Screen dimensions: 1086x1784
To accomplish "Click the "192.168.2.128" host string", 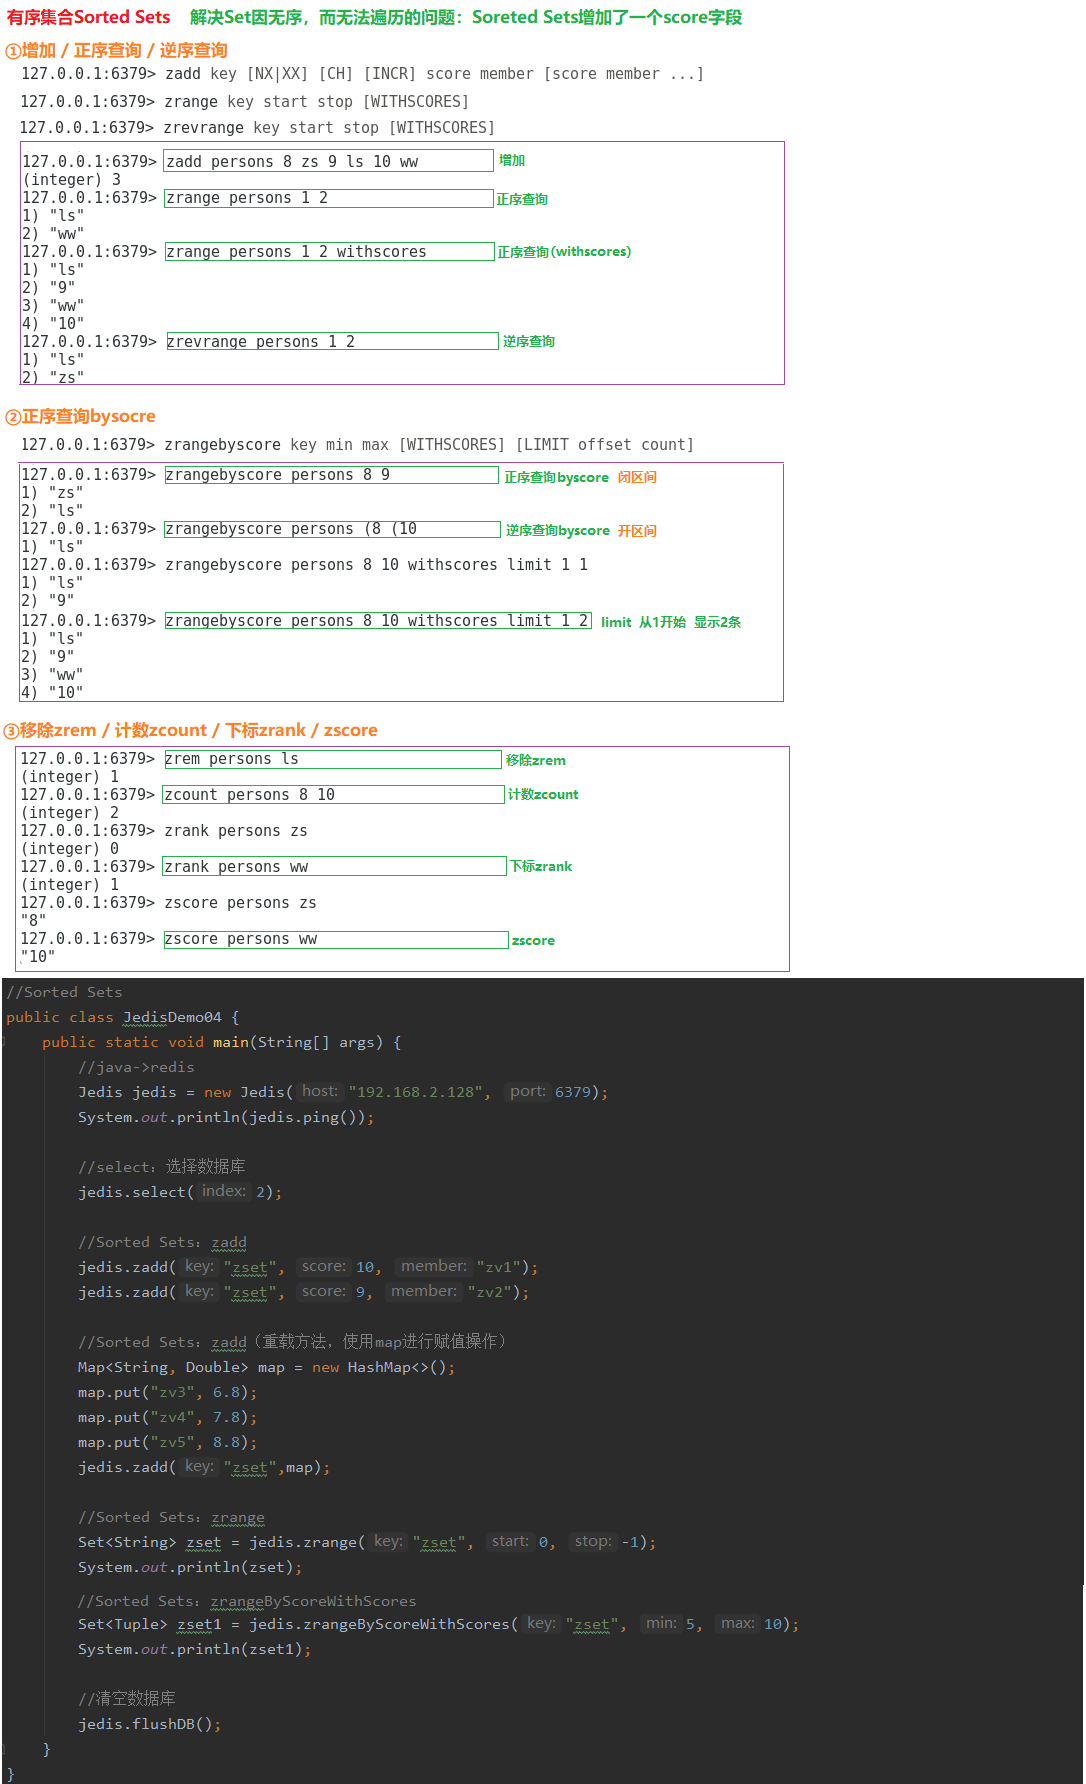I will [x=415, y=1092].
